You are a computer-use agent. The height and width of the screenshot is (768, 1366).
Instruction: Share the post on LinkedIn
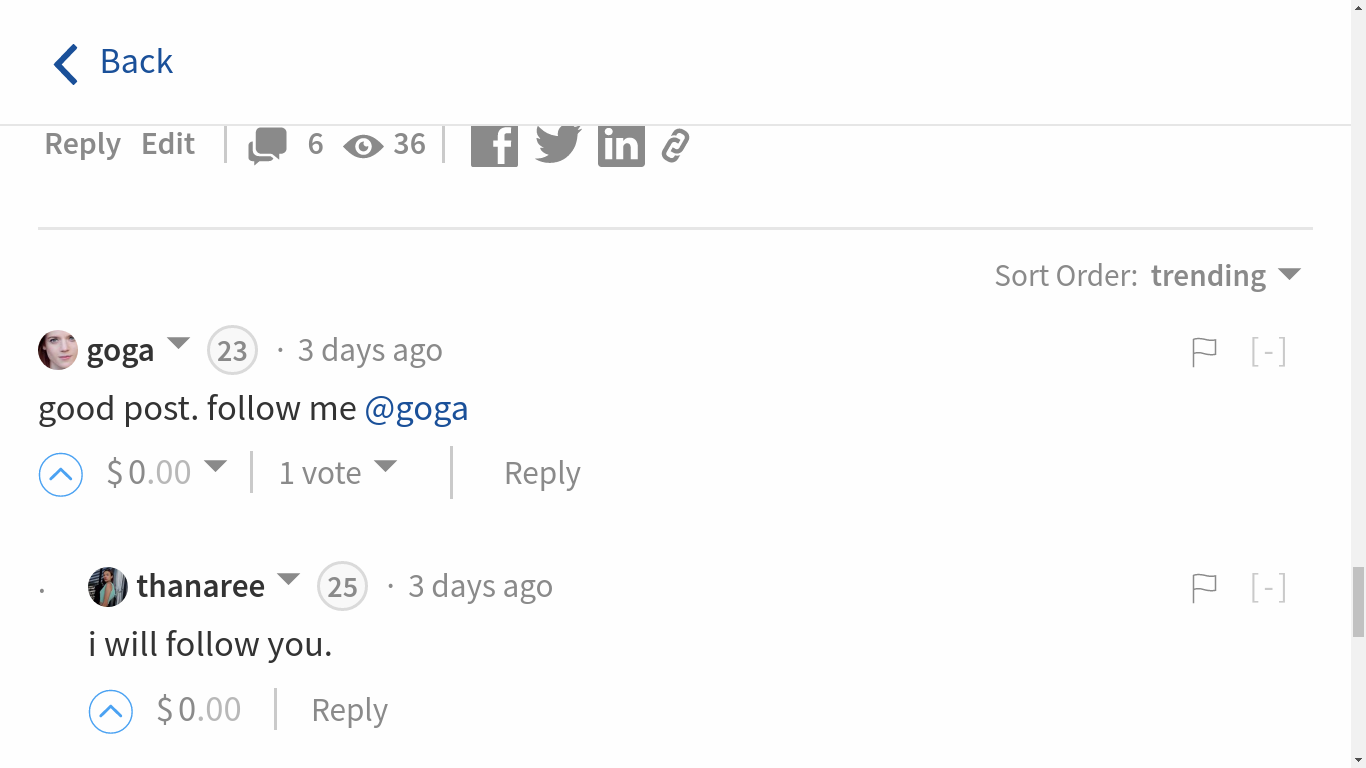[621, 144]
